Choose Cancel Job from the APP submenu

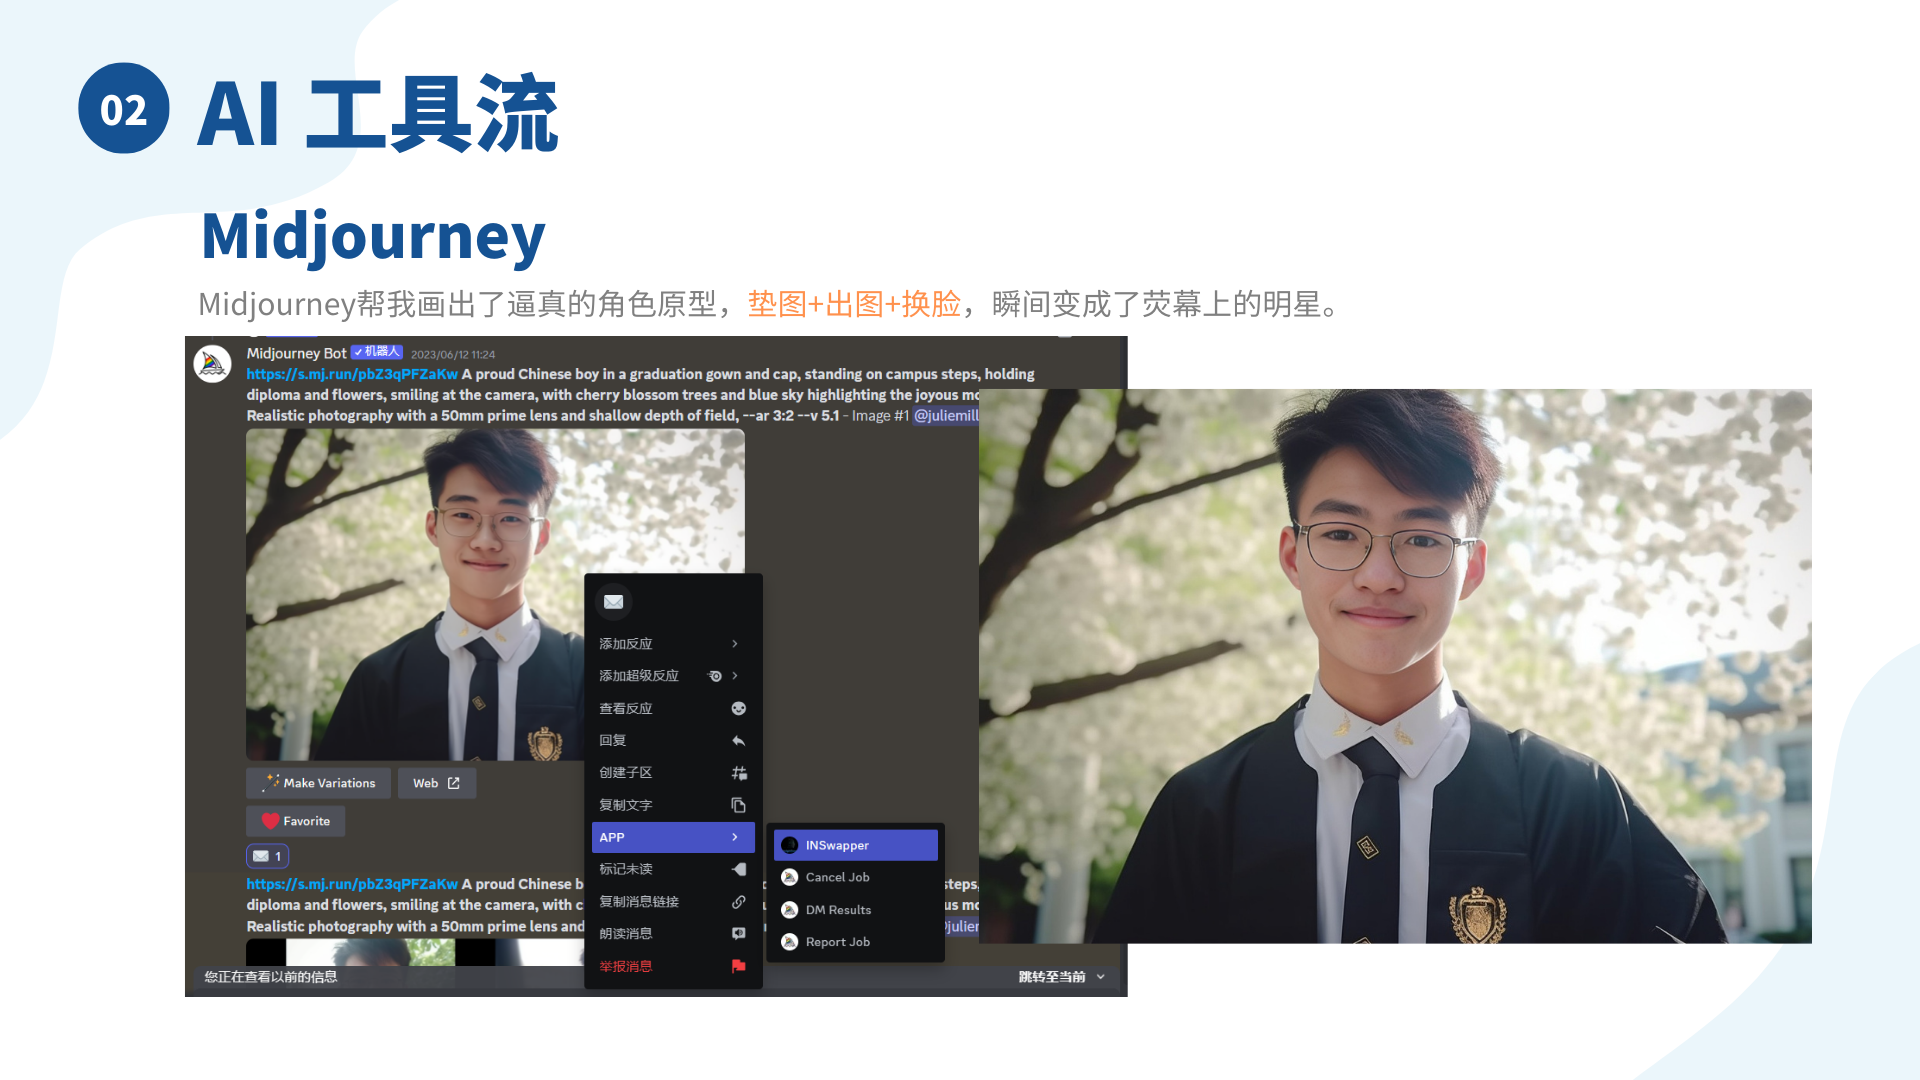click(x=856, y=877)
